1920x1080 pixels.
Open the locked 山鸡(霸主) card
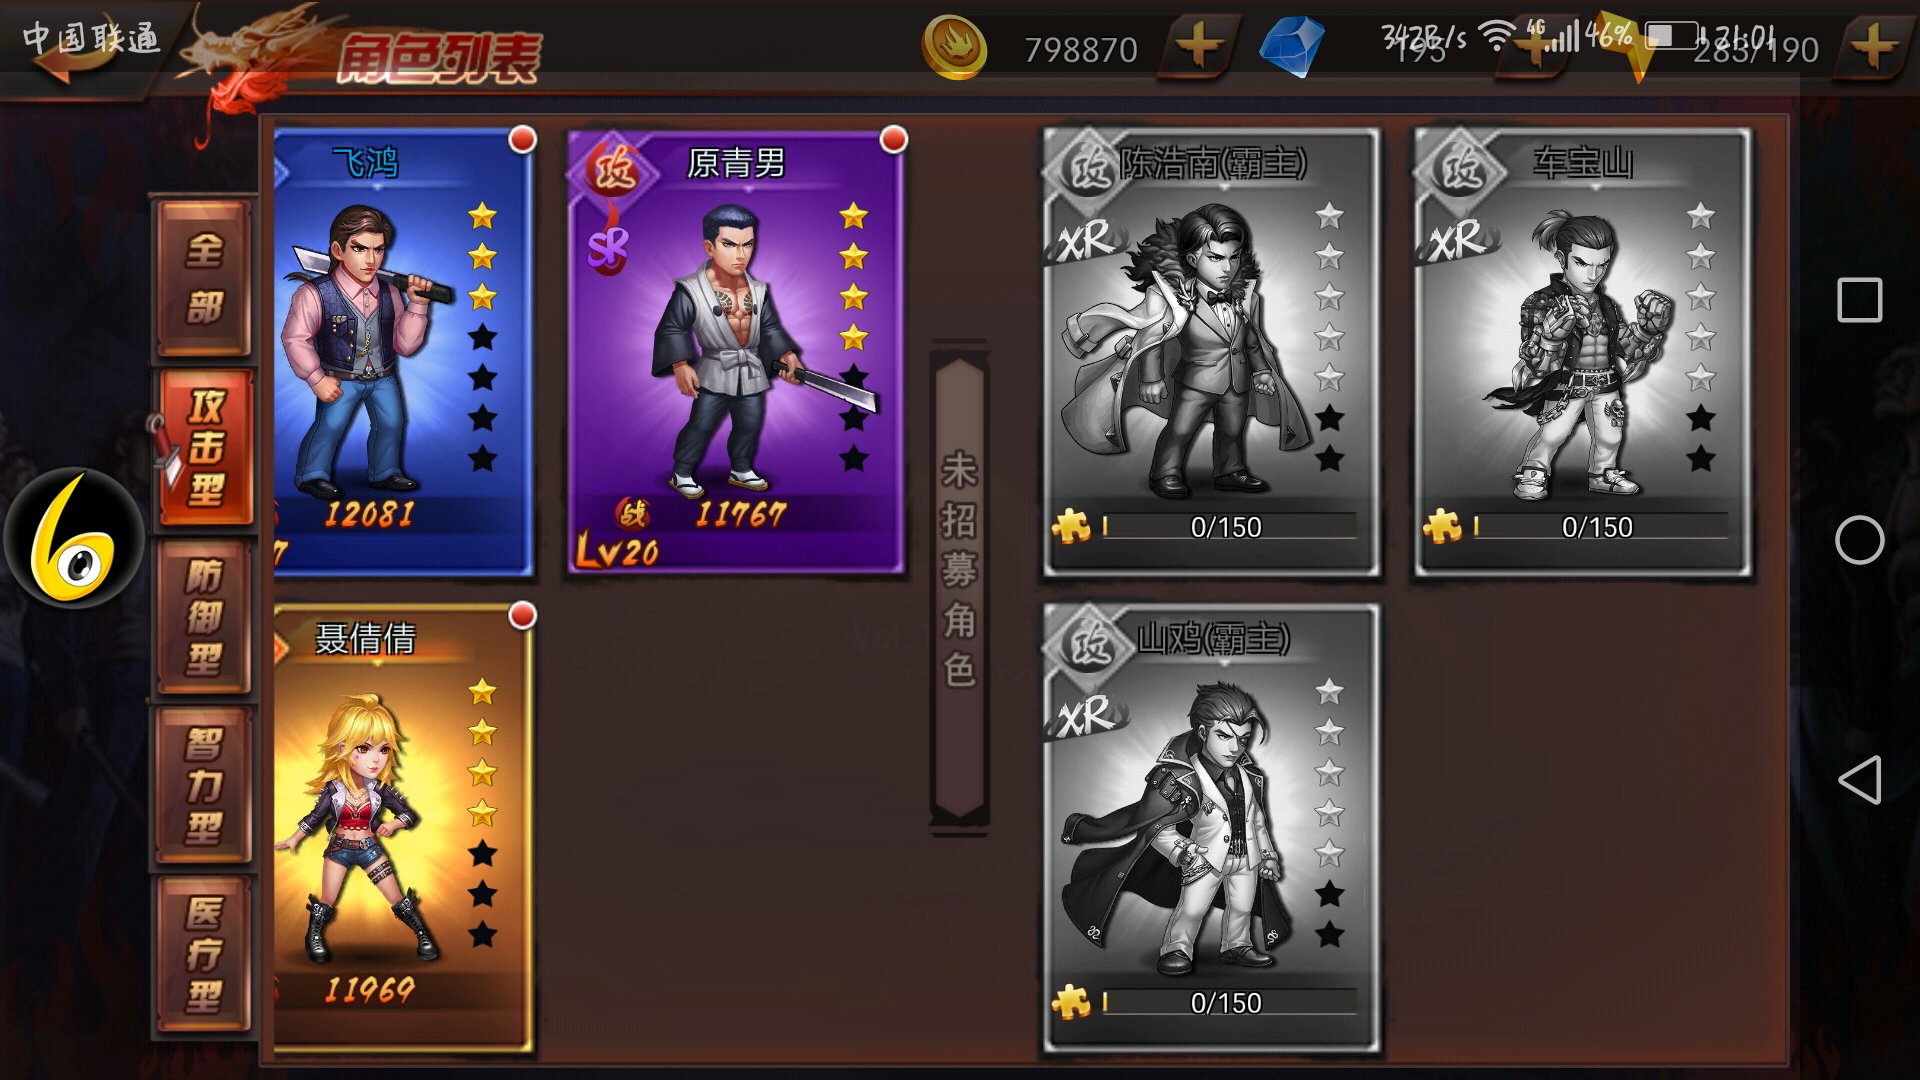(x=1212, y=828)
